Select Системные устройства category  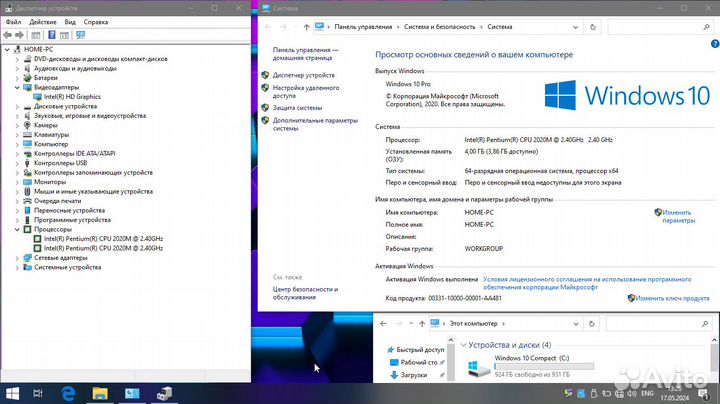tap(67, 267)
